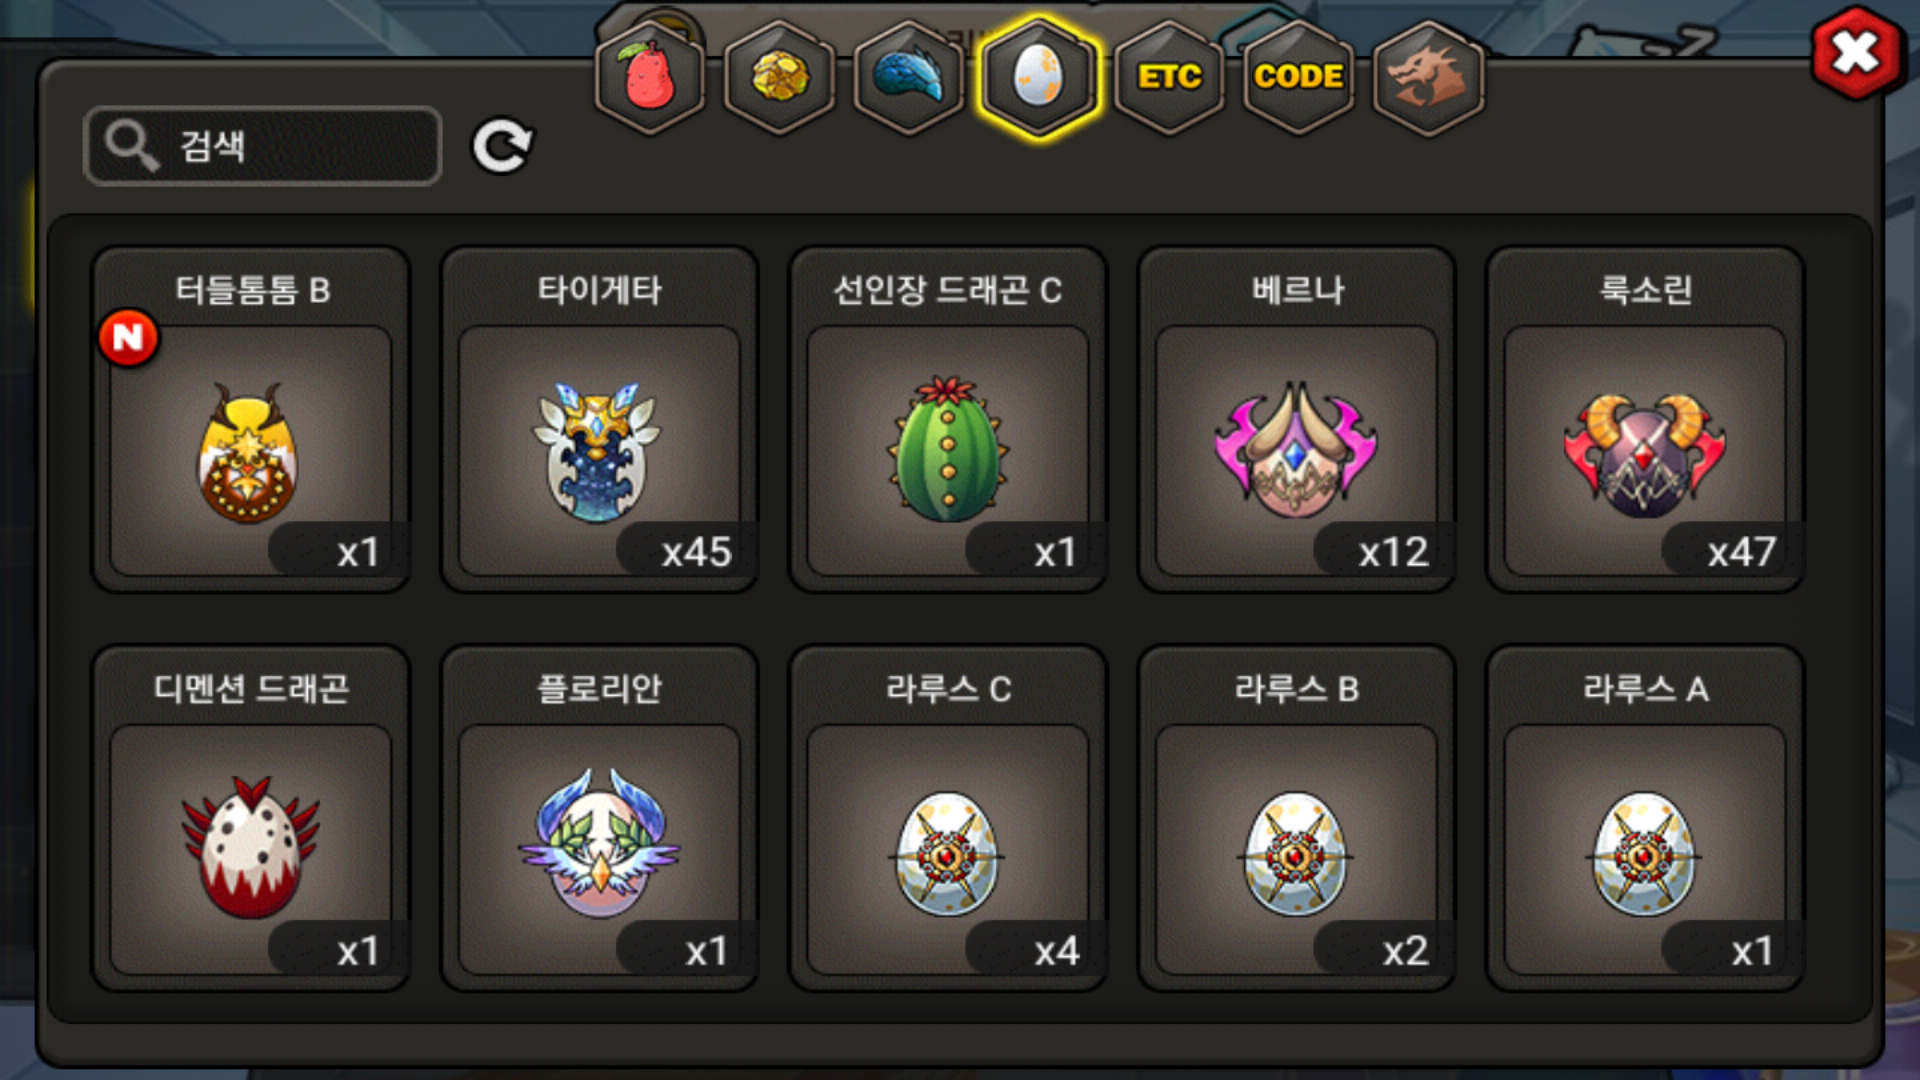
Task: Select the 라루스 C egg
Action: click(948, 818)
